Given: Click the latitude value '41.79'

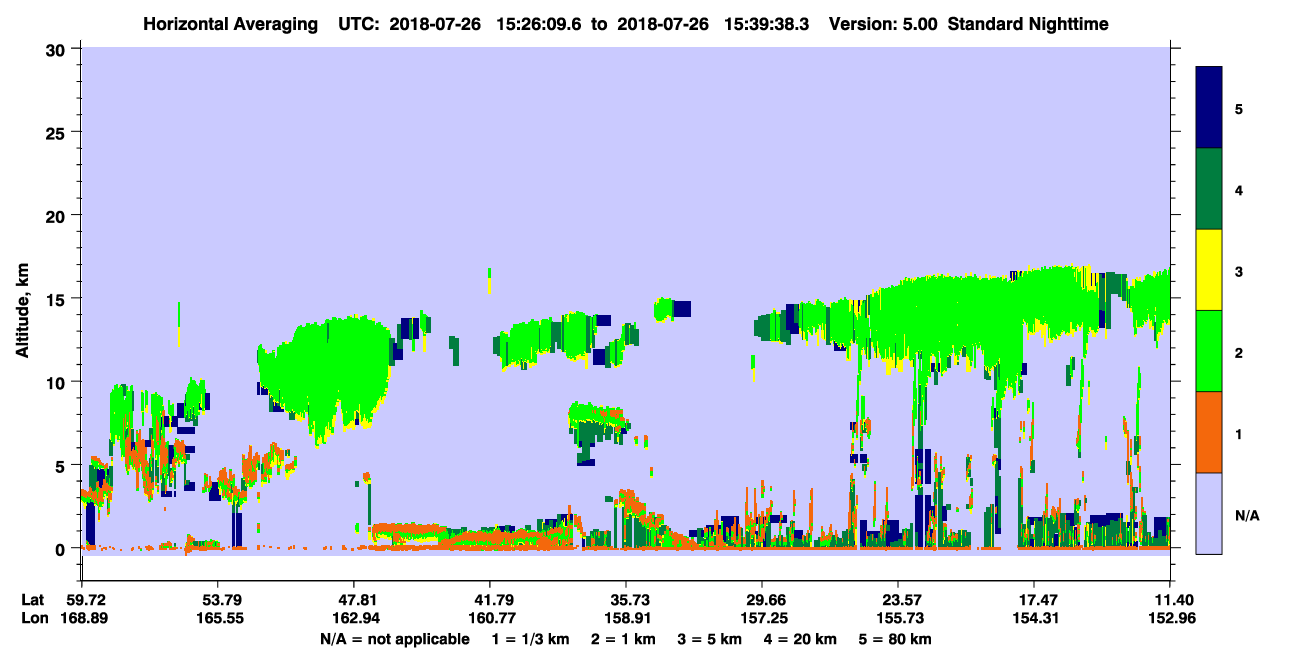Looking at the screenshot, I should (490, 600).
